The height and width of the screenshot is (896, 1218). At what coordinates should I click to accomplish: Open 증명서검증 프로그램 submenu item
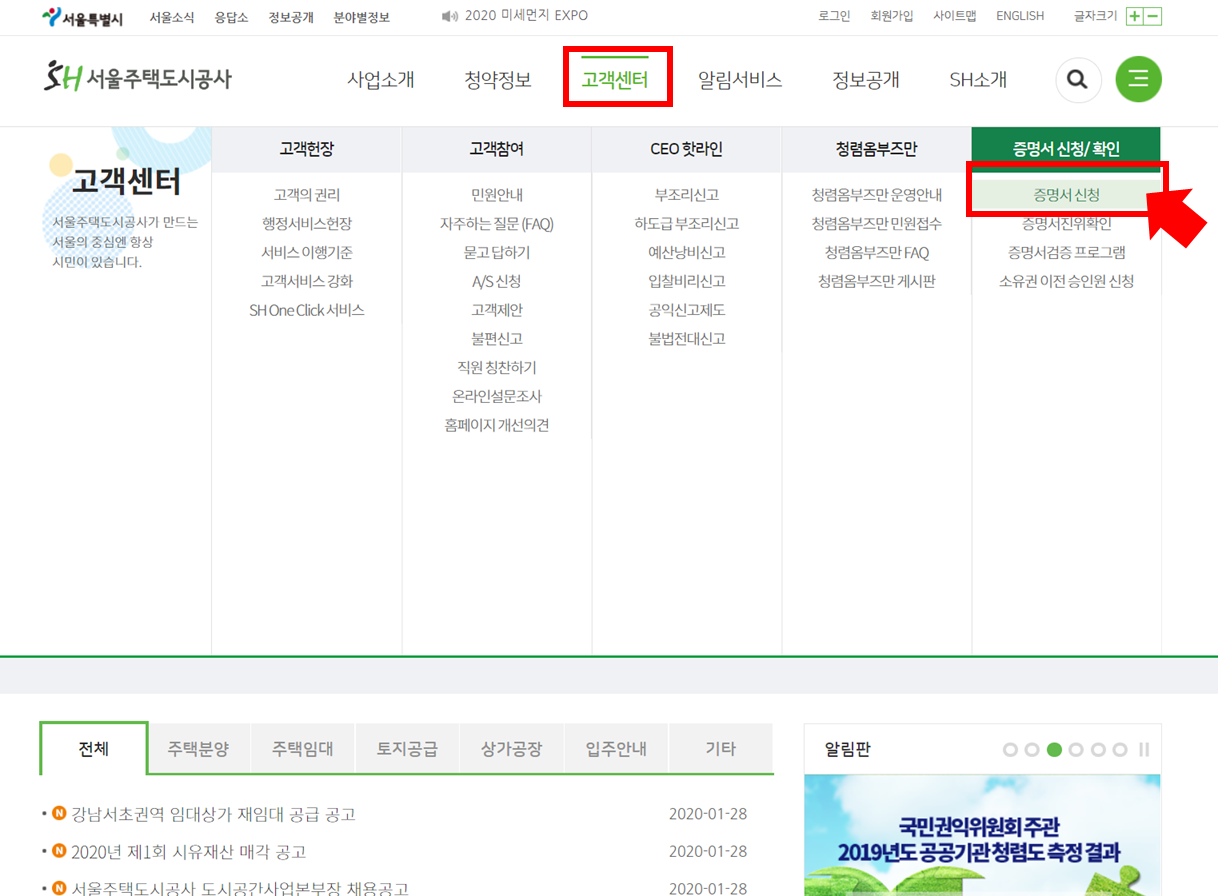1066,253
